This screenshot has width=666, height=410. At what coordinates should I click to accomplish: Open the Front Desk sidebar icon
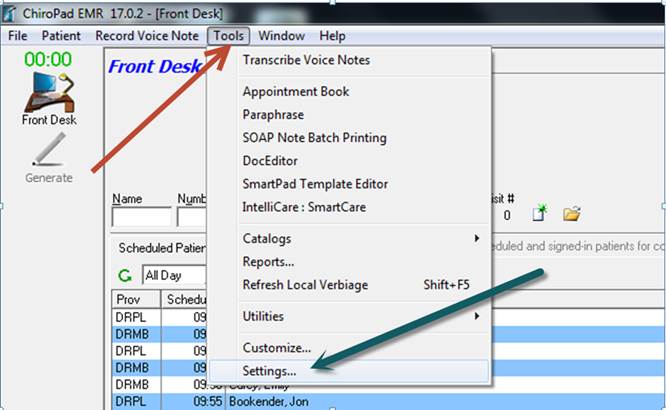coord(49,99)
